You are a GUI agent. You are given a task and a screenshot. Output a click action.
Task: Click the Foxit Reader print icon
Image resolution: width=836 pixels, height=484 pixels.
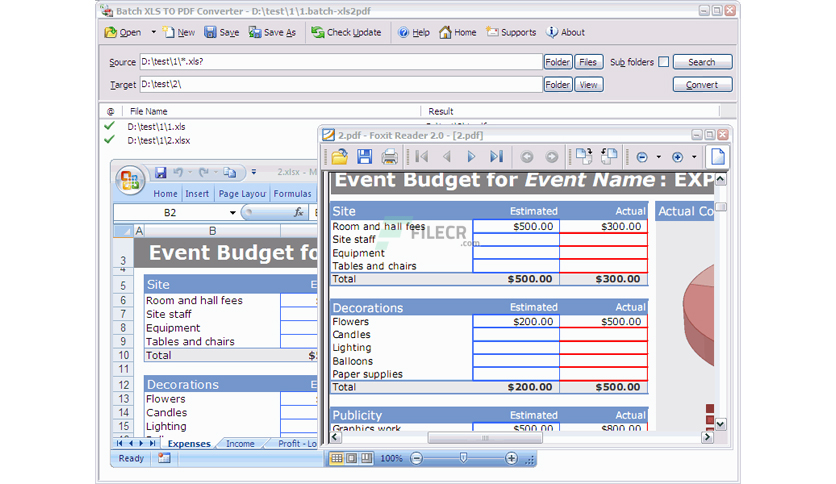(390, 157)
